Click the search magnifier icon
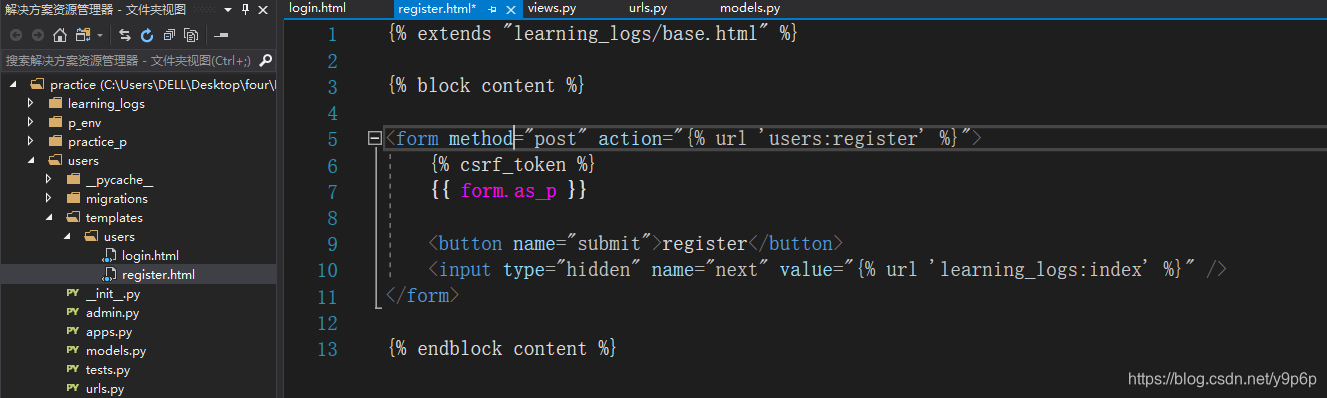Viewport: 1327px width, 398px height. pyautogui.click(x=265, y=60)
